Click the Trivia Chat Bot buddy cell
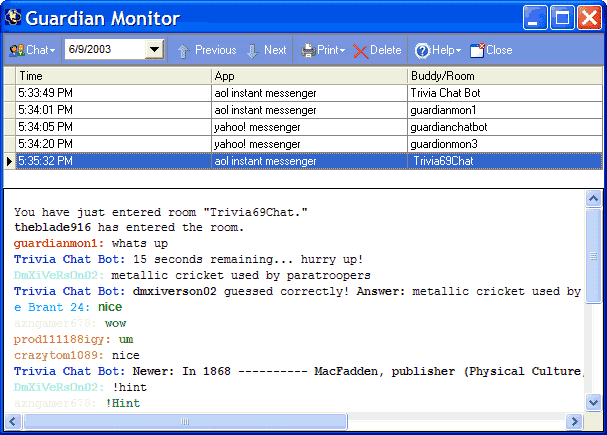Viewport: 607px width, 435px height. click(505, 93)
